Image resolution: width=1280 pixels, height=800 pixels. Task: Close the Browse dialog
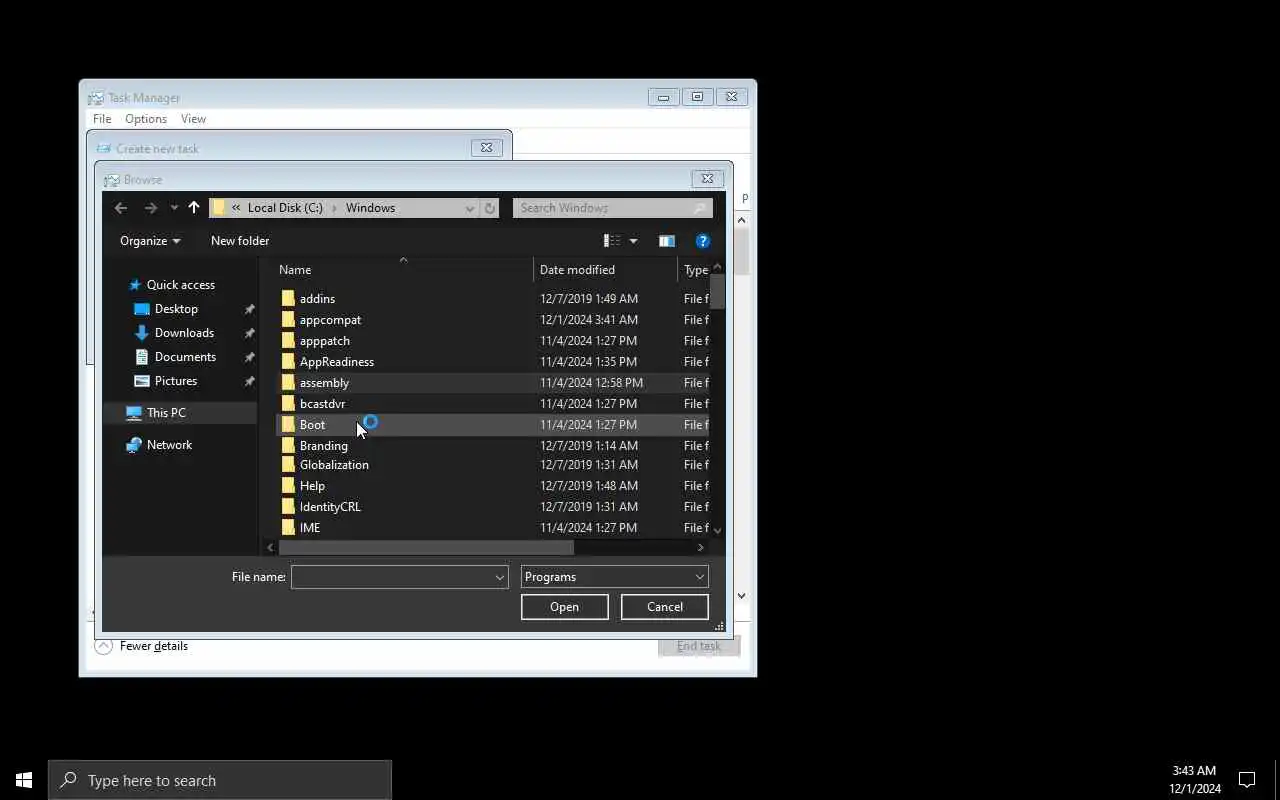[707, 179]
